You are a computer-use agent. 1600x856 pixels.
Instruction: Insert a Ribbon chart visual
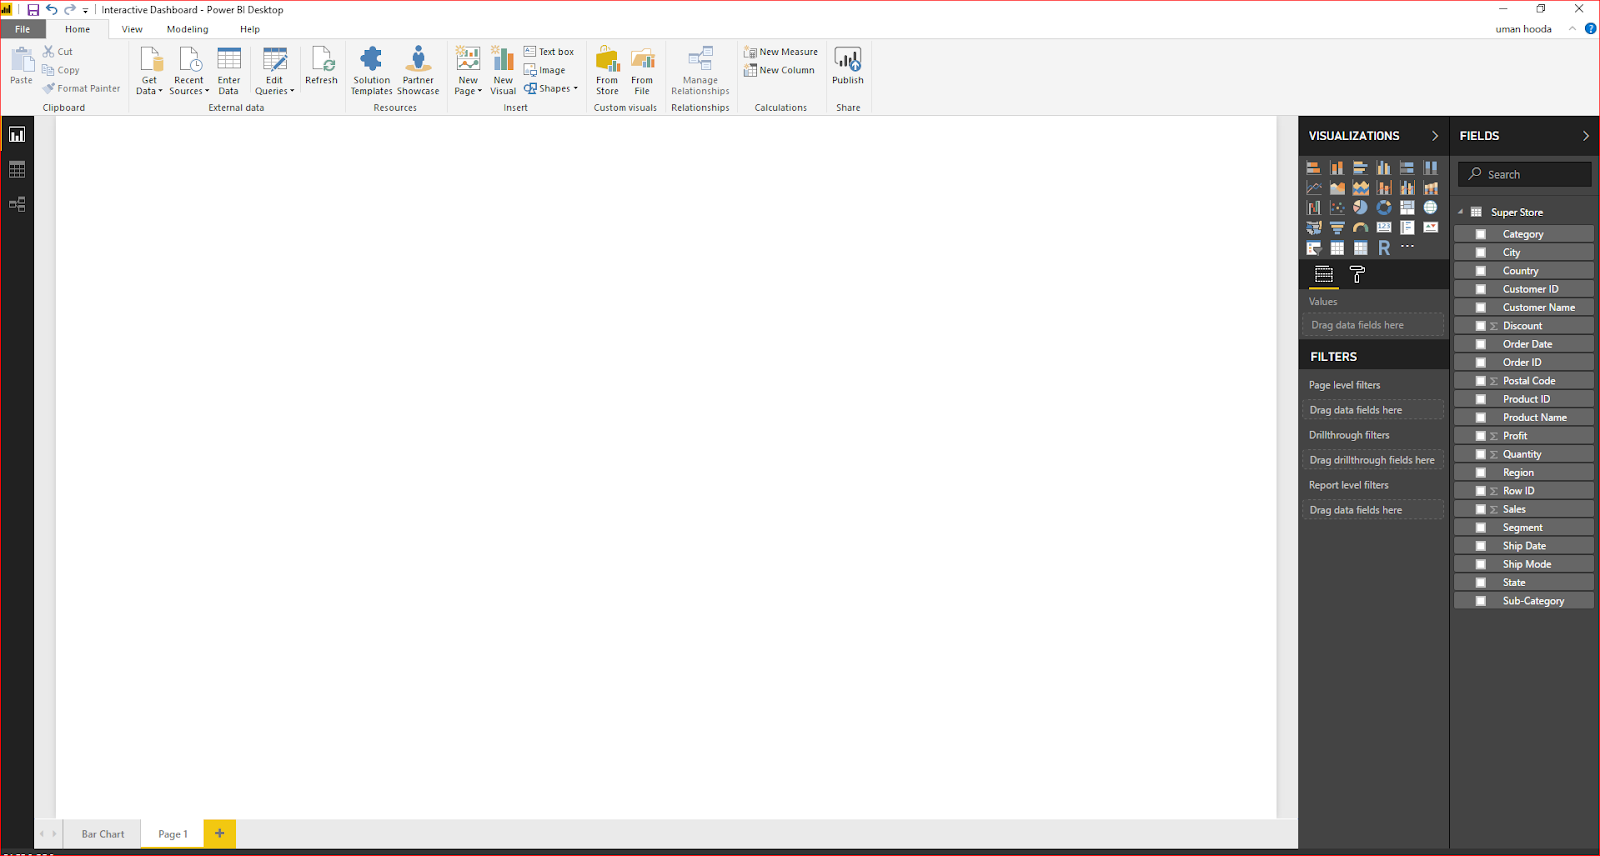1431,188
